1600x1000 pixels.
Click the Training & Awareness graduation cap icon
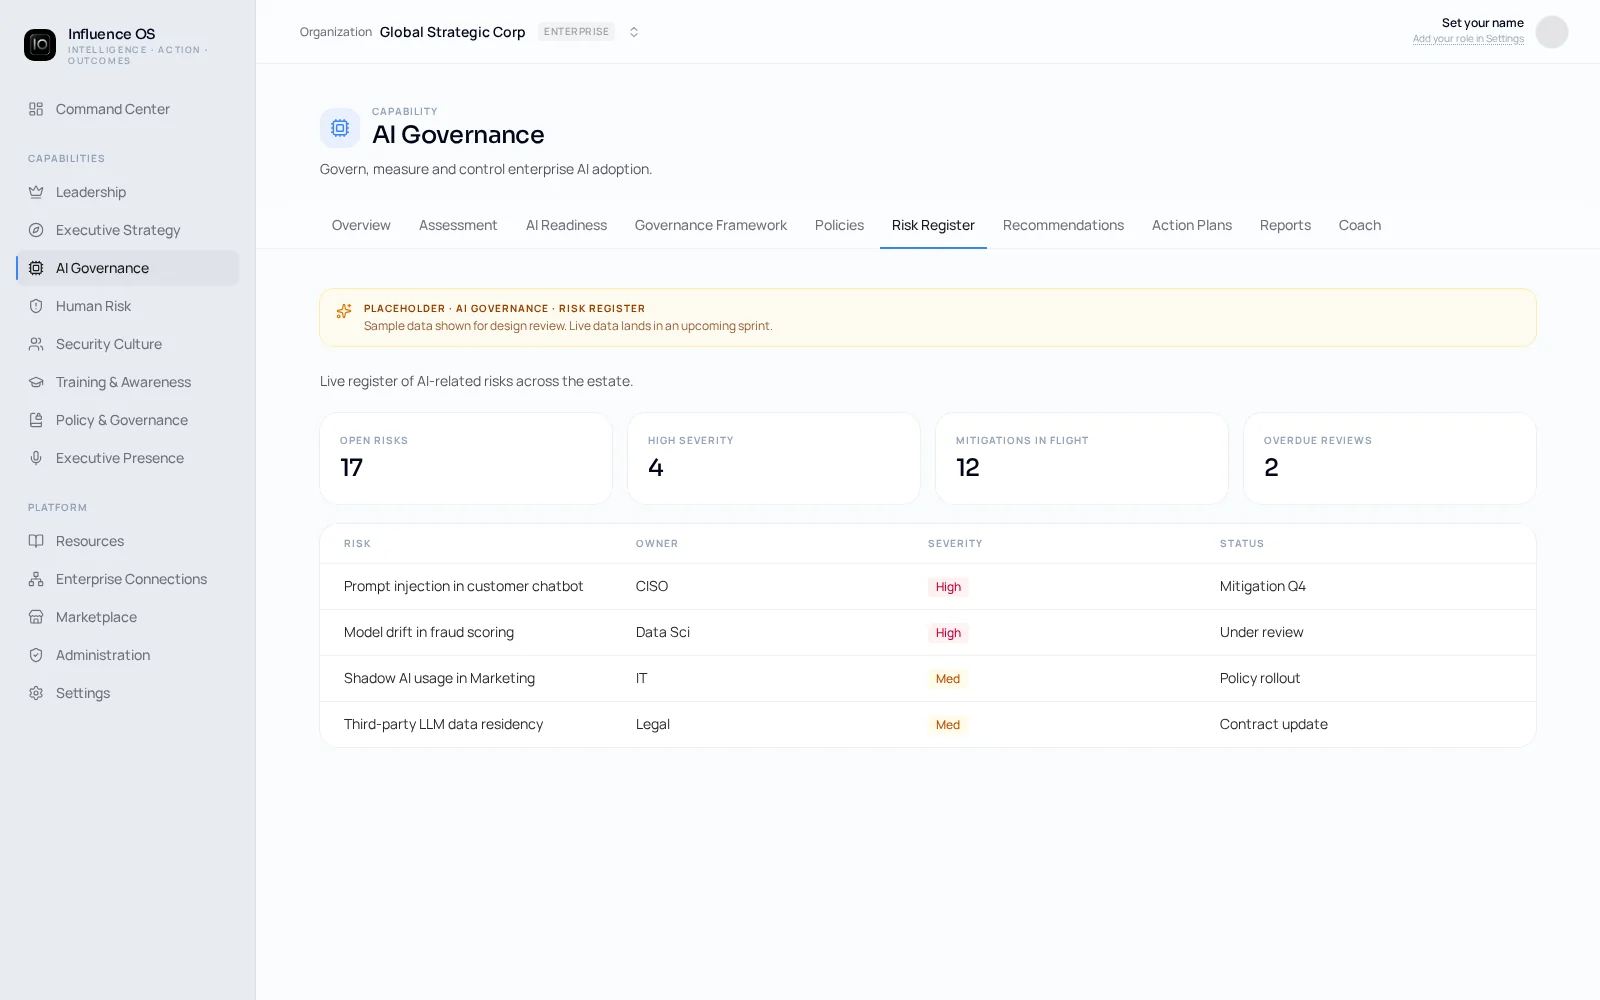[36, 382]
